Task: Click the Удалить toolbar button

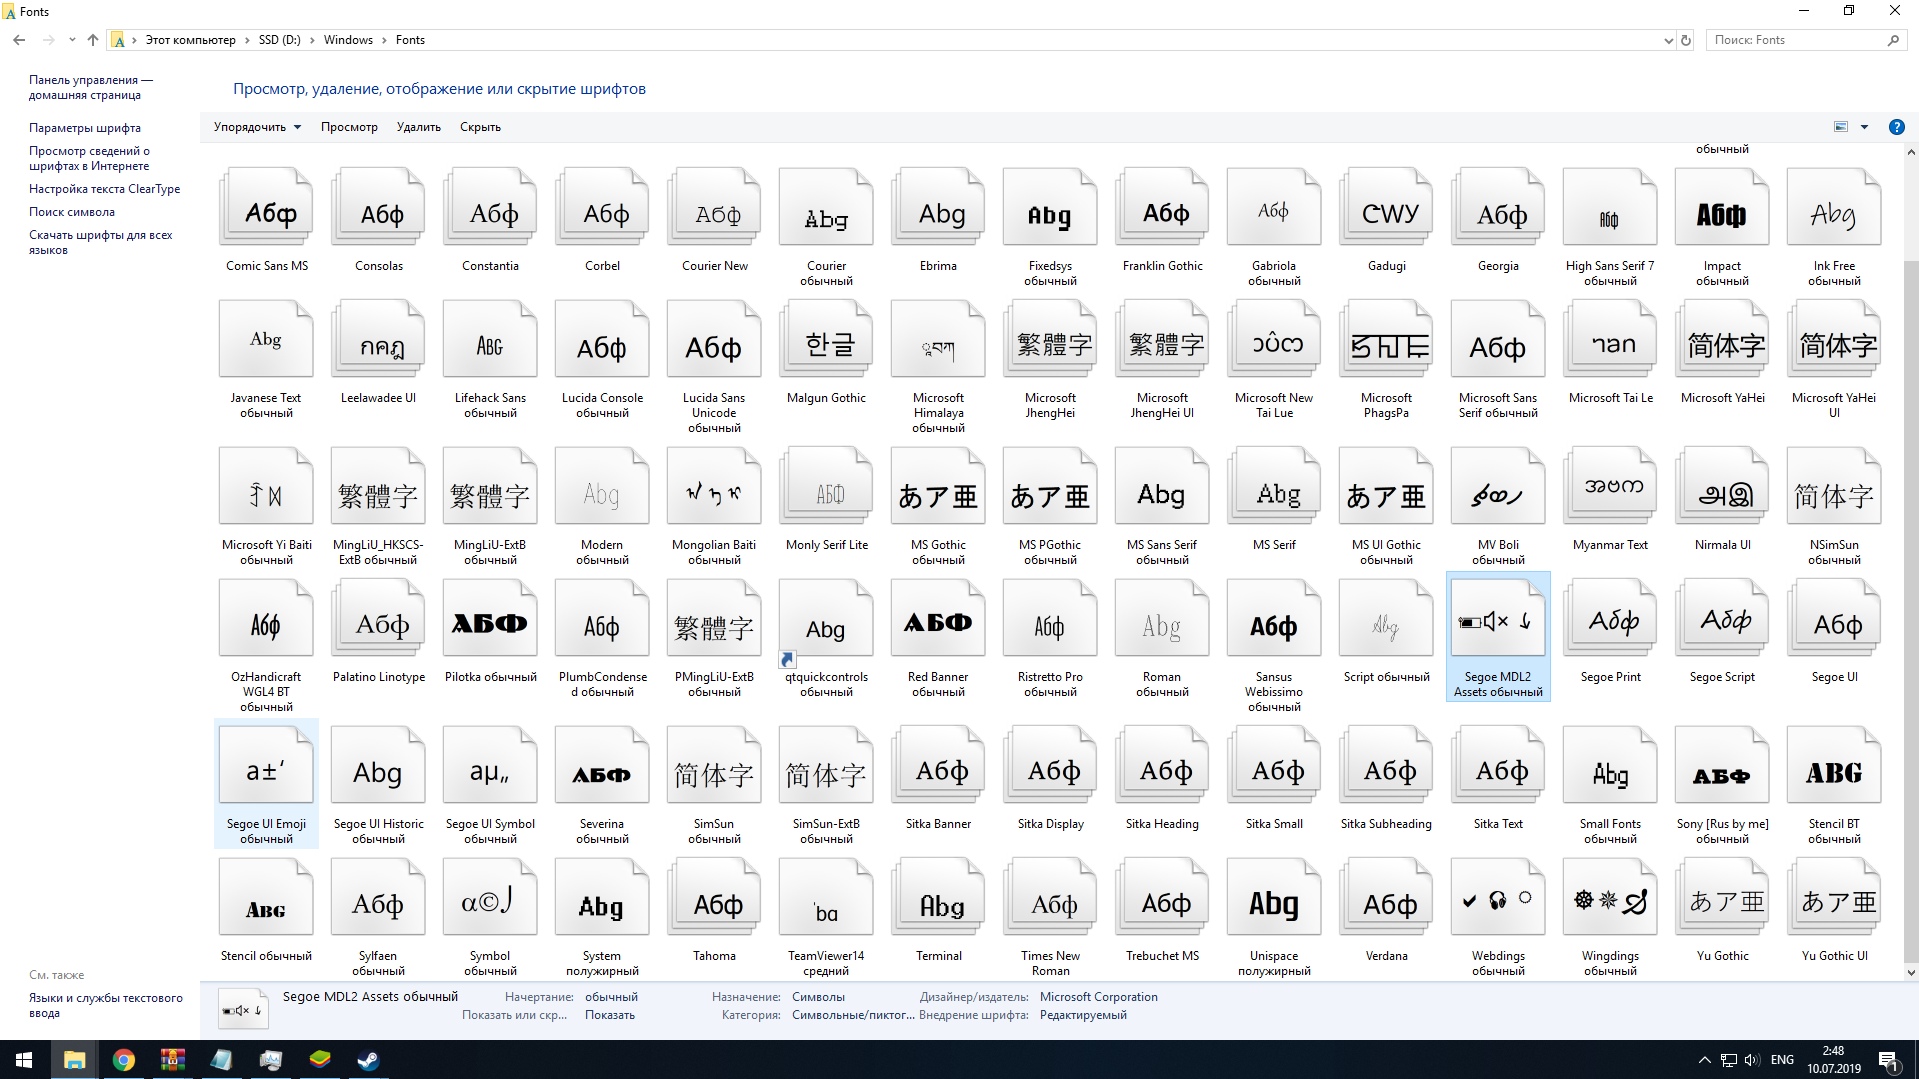Action: (x=418, y=127)
